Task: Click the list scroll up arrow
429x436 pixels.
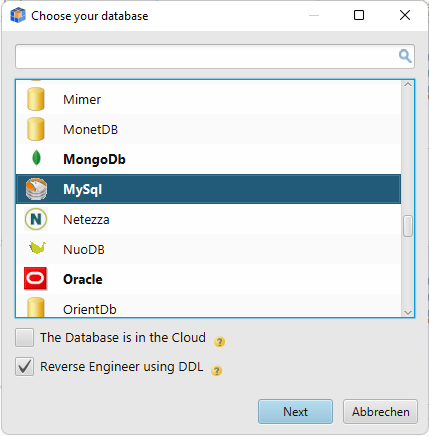Action: [408, 85]
